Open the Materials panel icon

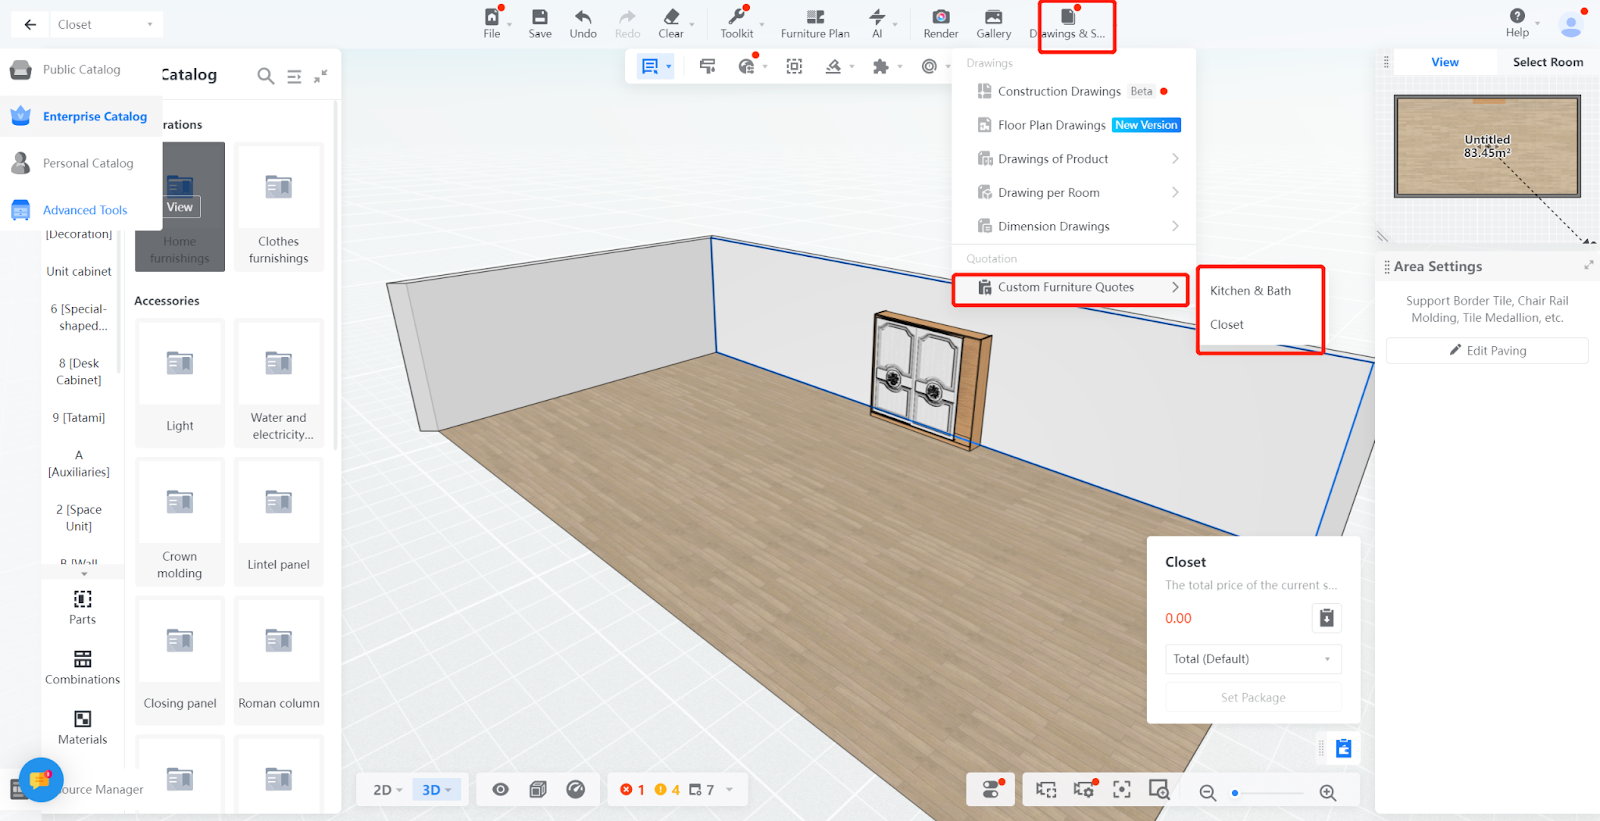pos(82,720)
